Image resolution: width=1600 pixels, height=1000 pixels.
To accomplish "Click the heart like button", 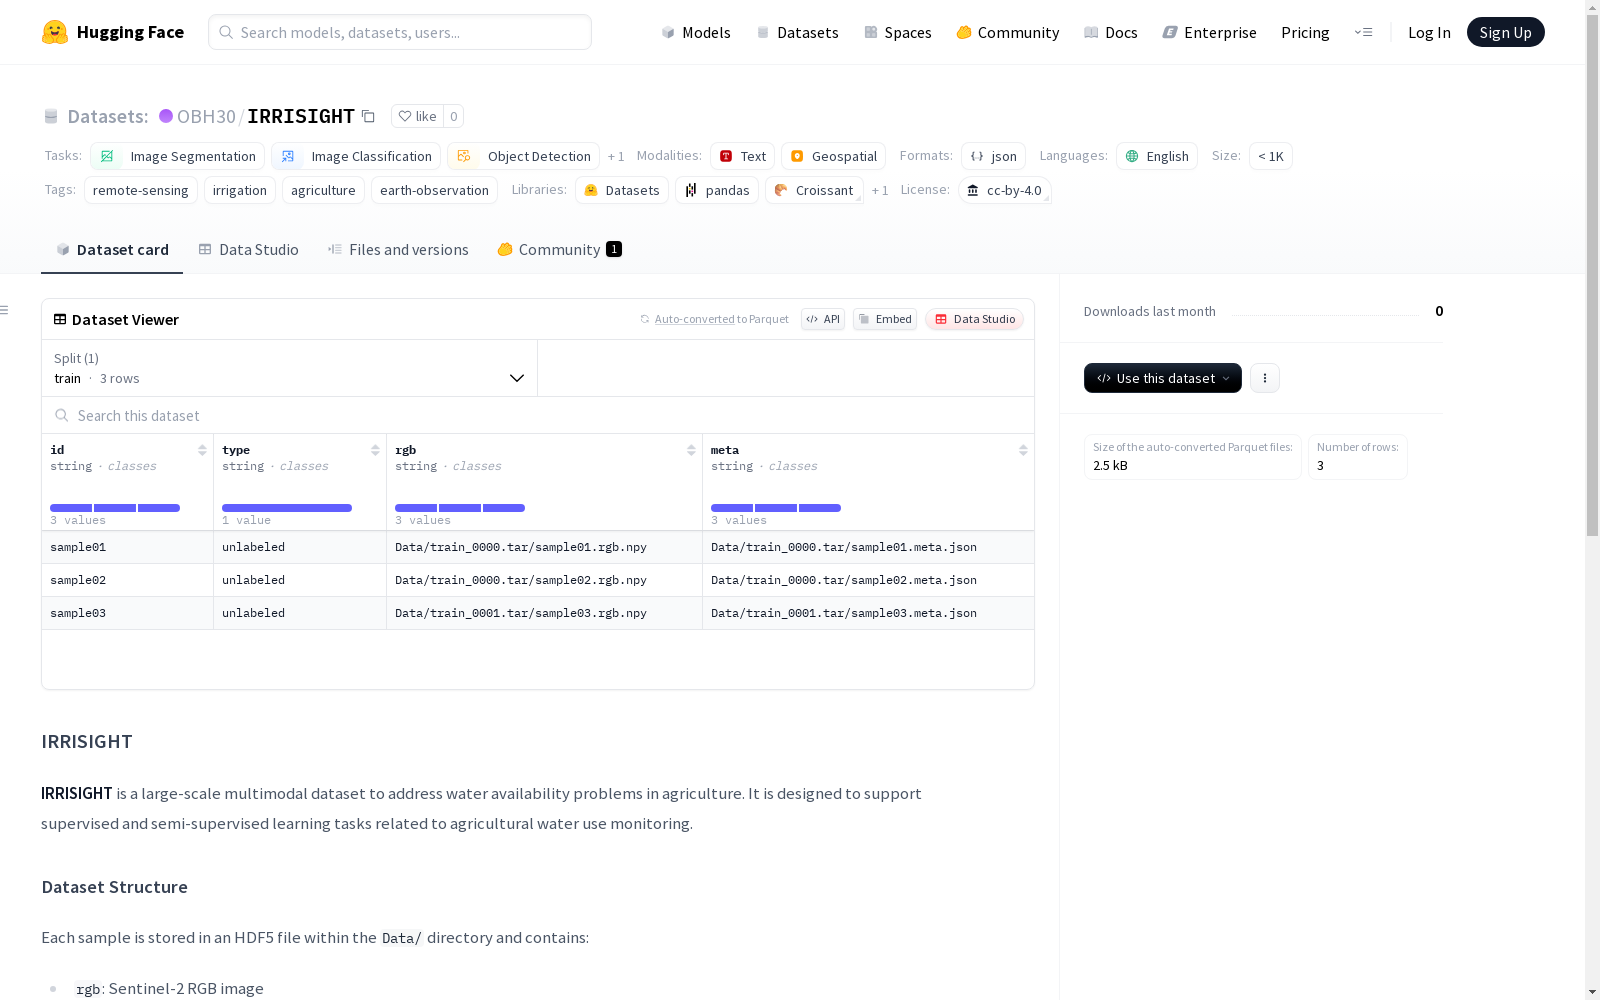I will tap(417, 116).
